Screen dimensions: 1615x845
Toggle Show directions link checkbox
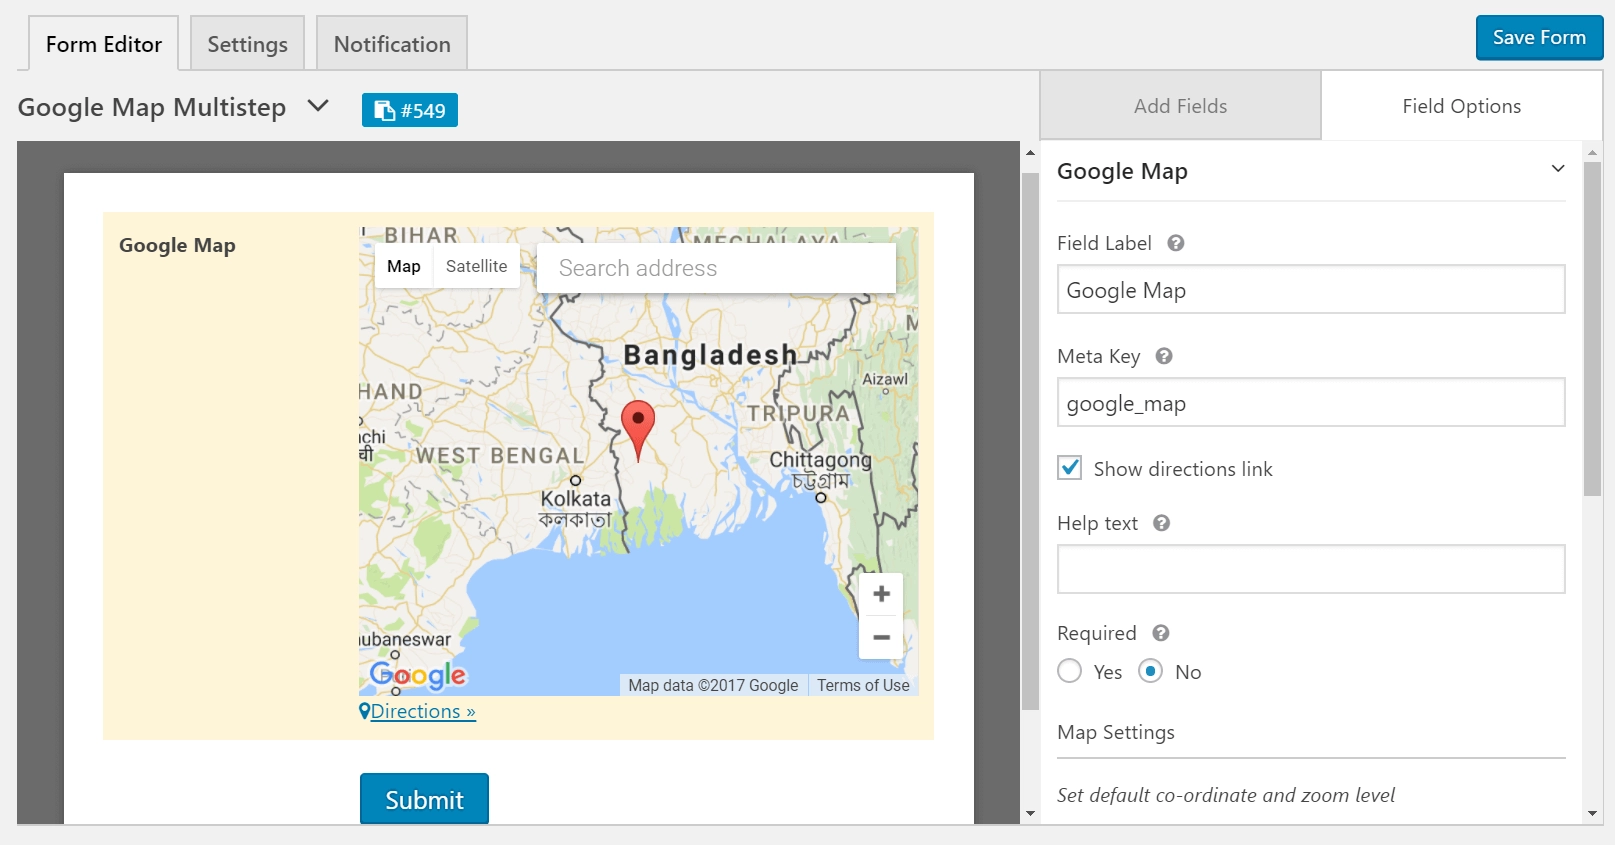(1070, 468)
